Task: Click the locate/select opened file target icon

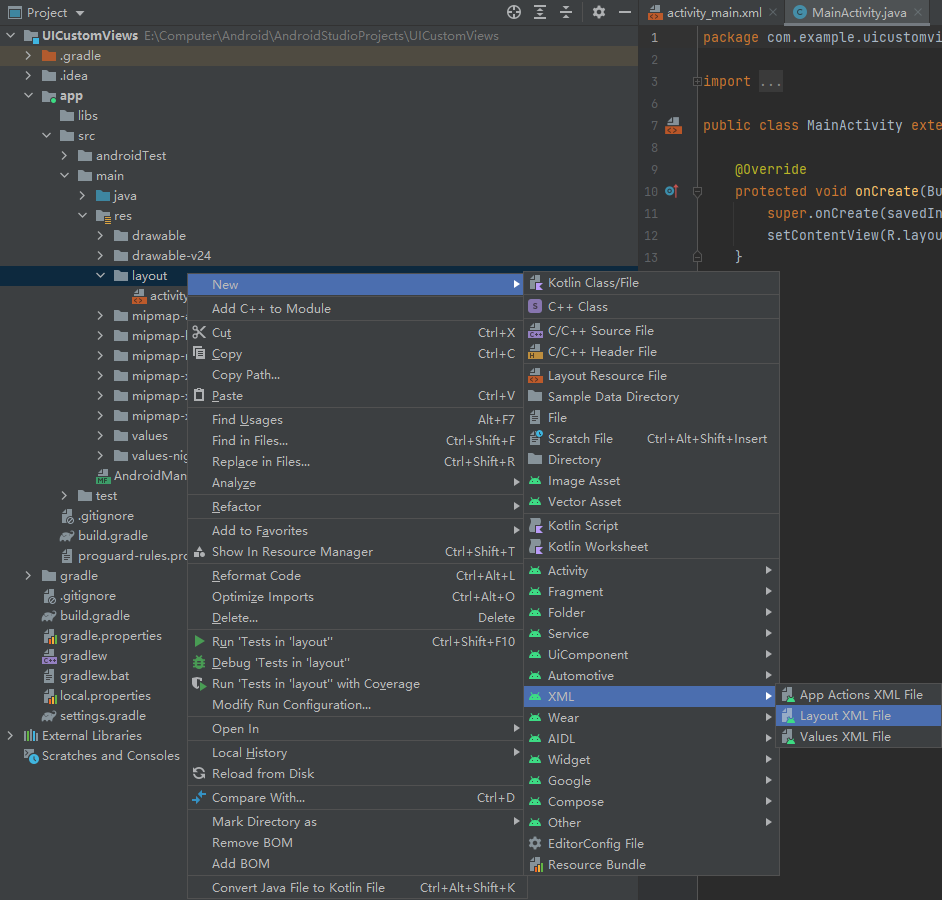Action: (x=514, y=12)
